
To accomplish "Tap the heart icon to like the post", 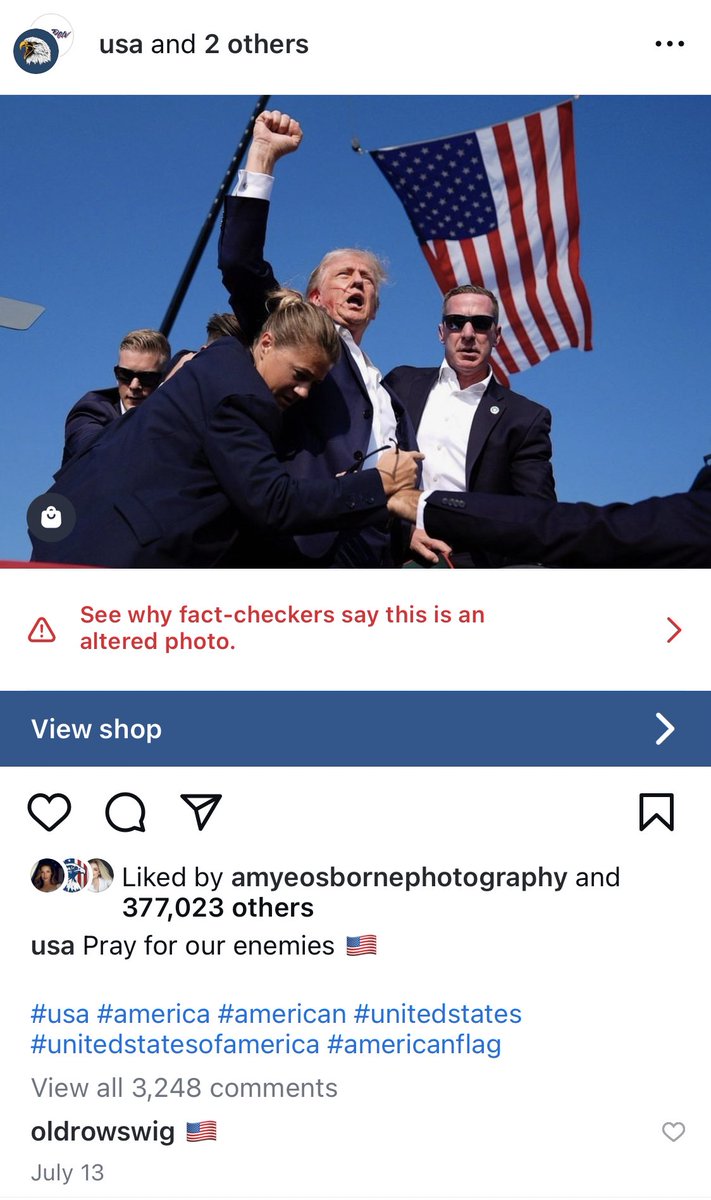I will (x=49, y=812).
